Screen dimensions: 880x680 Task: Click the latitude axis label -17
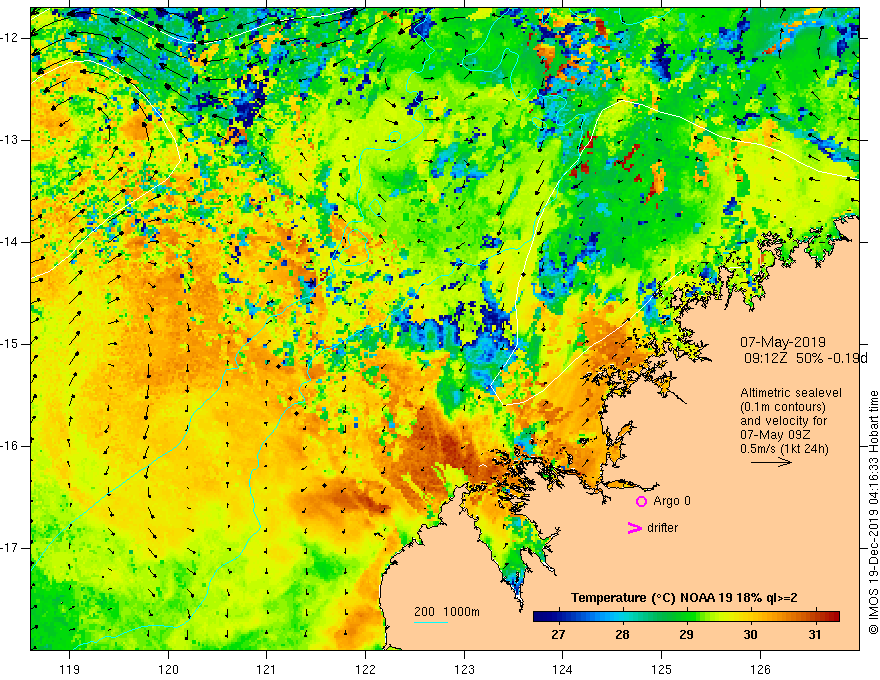(11, 548)
